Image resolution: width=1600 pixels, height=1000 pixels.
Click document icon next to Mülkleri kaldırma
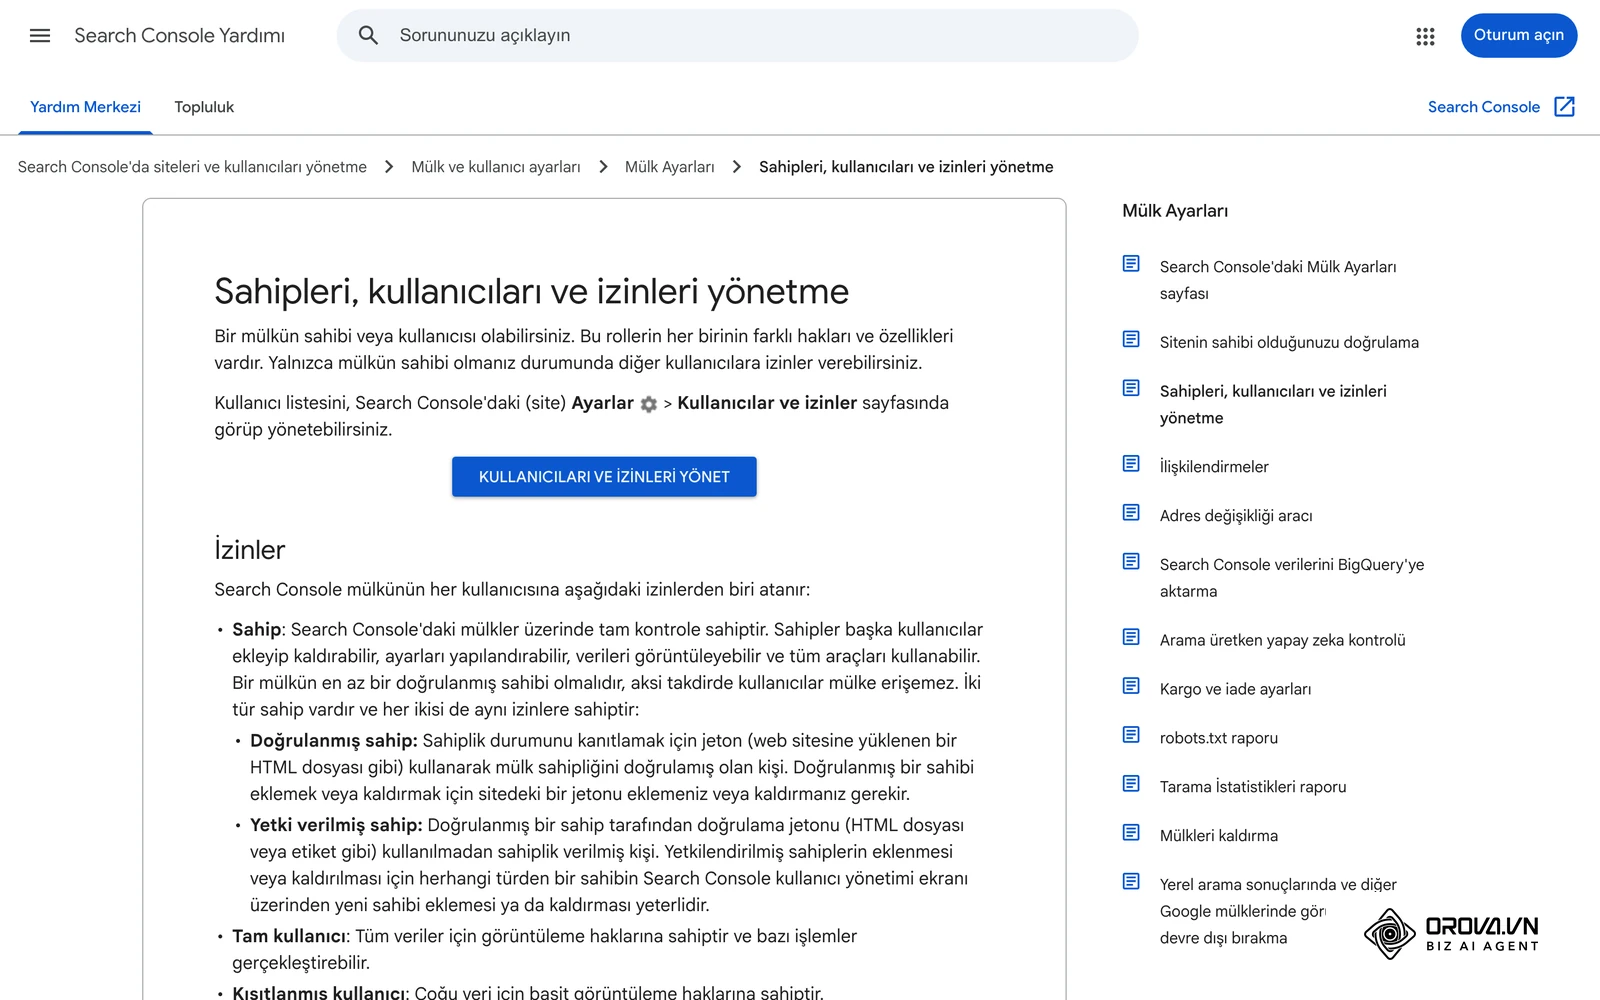coord(1131,833)
